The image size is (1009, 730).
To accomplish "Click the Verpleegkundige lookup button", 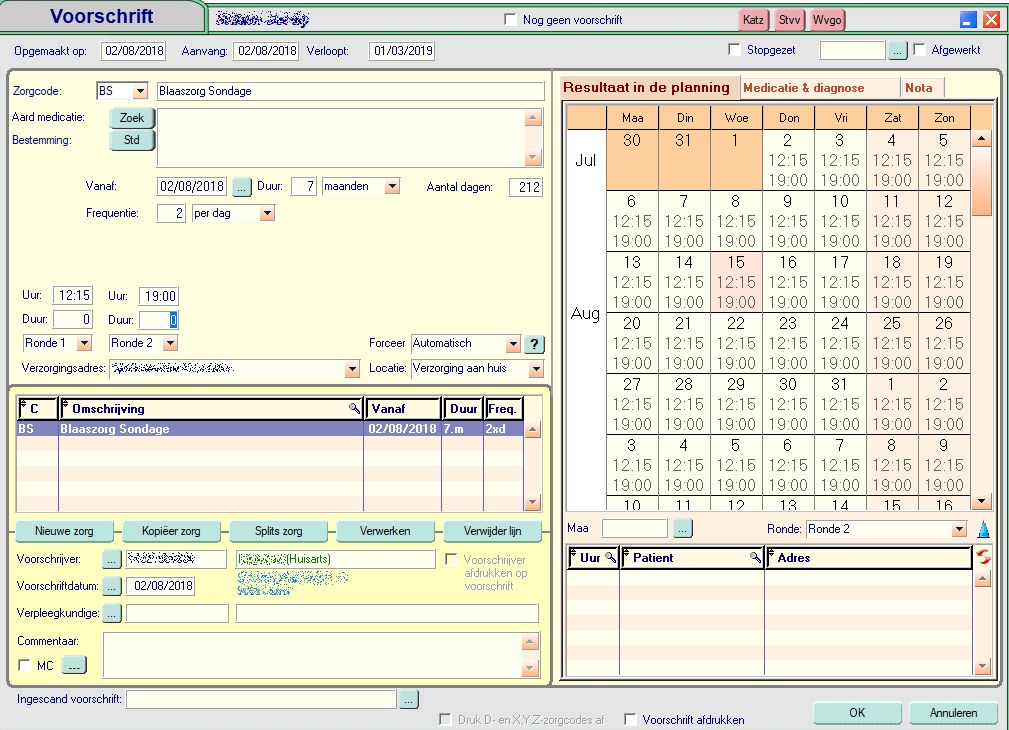I will click(111, 613).
